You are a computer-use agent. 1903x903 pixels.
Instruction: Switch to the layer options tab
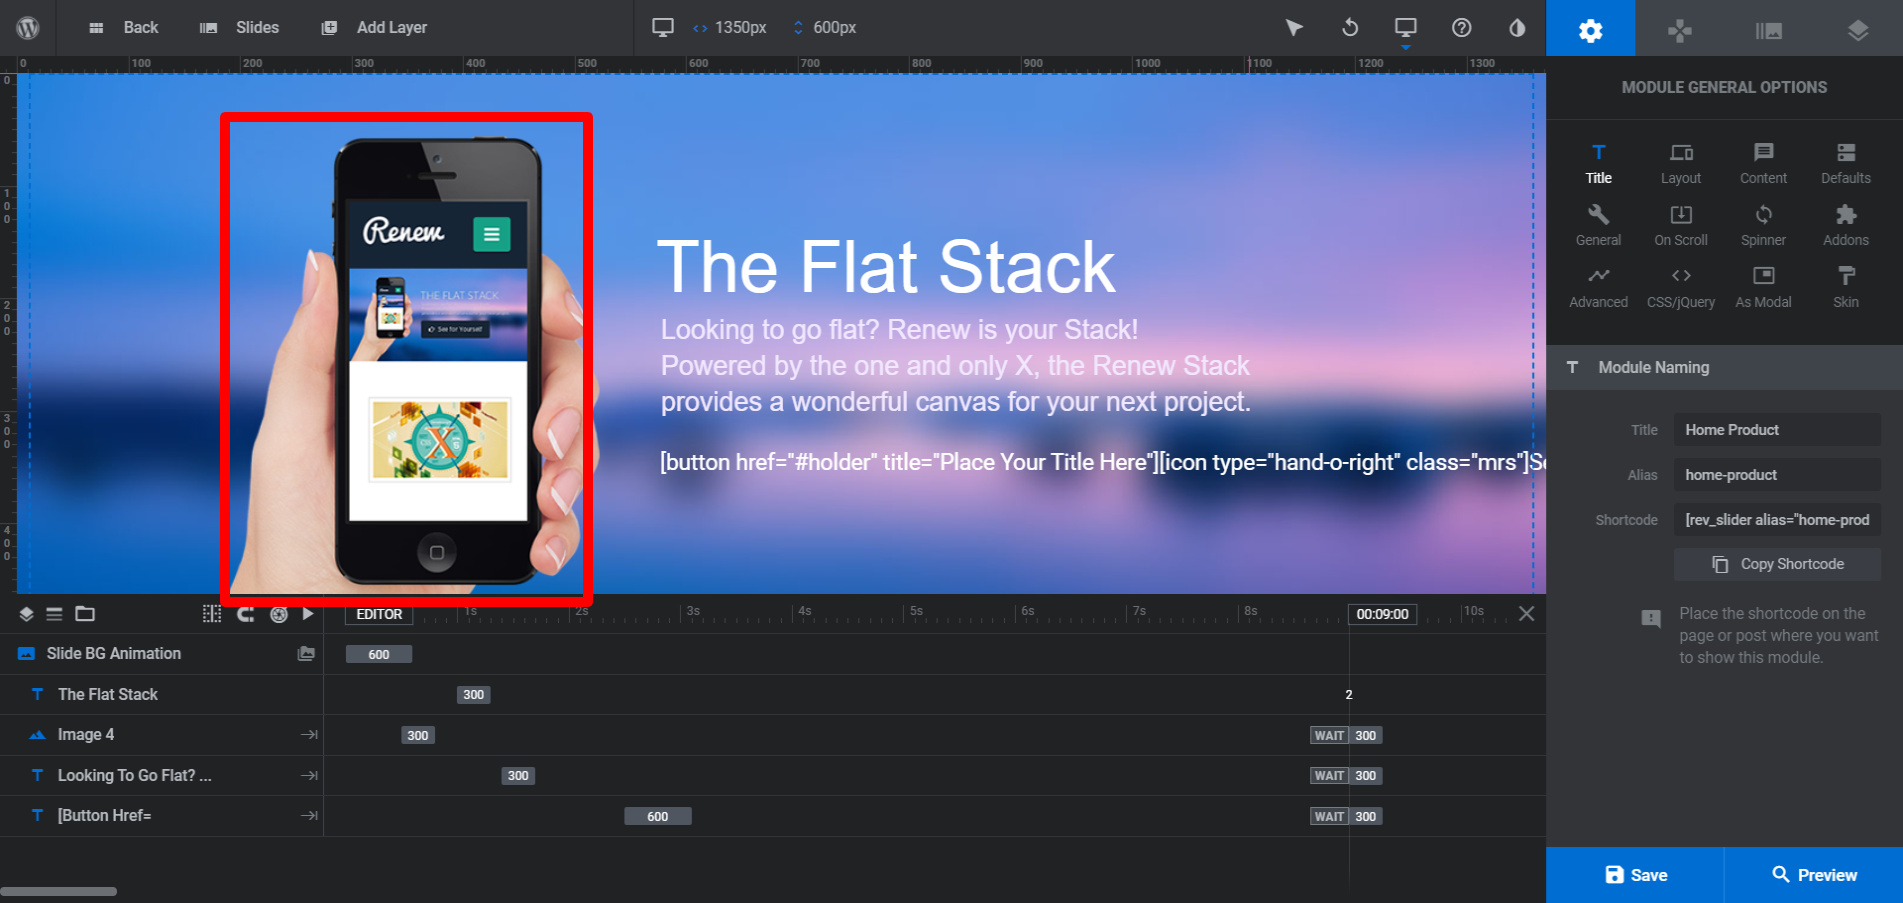click(x=1858, y=29)
